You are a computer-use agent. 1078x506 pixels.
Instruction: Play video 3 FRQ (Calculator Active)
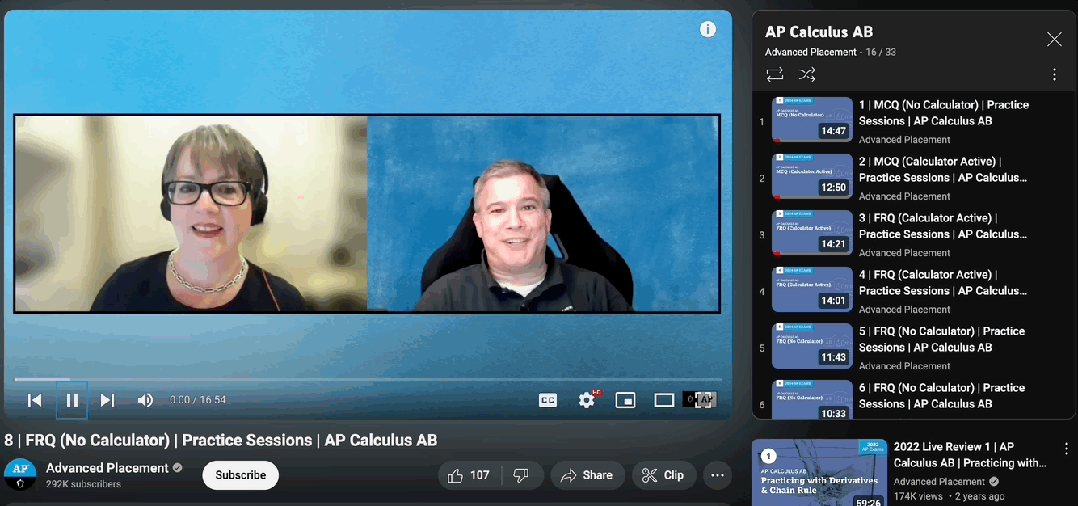coord(914,234)
